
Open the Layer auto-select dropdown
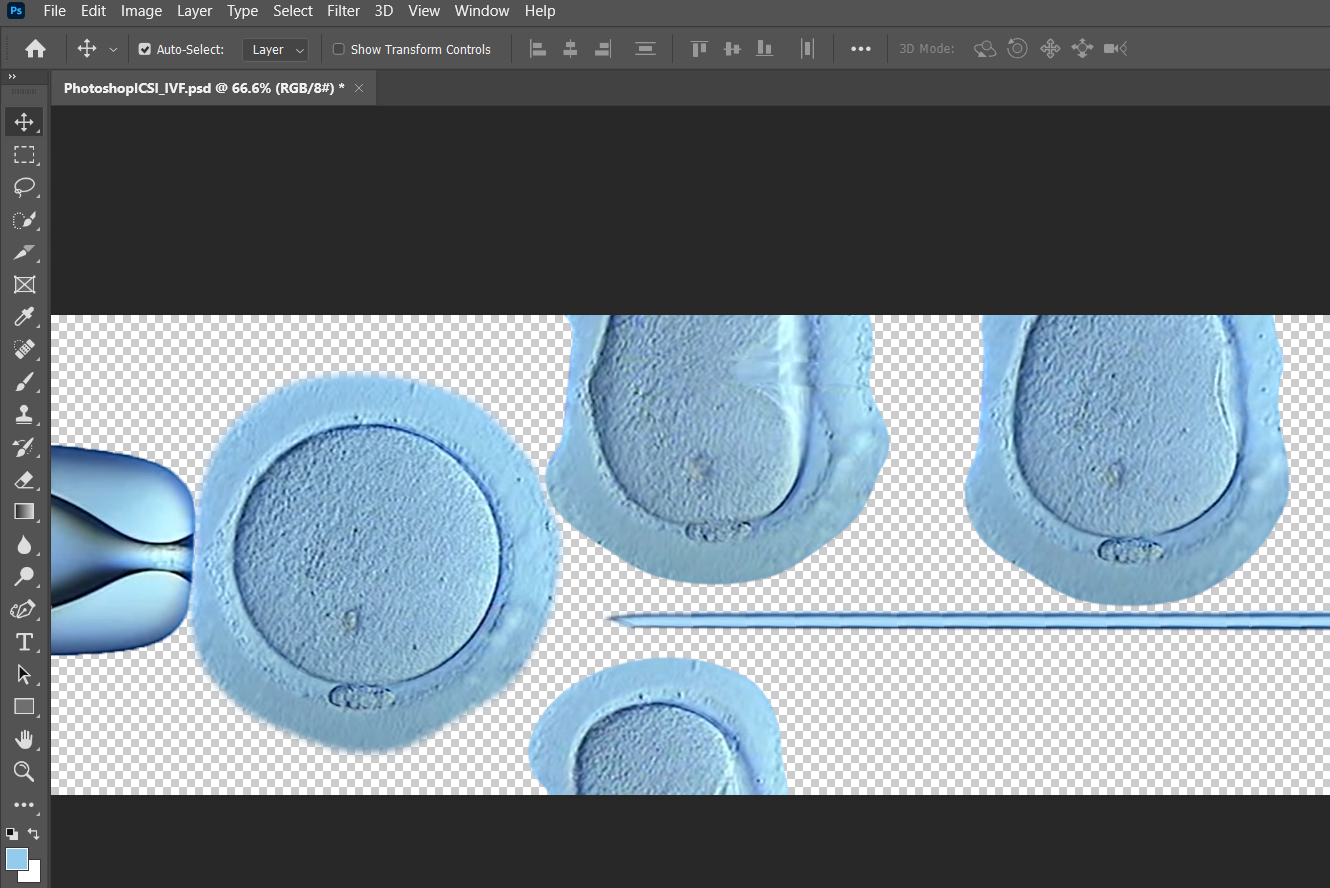click(276, 49)
